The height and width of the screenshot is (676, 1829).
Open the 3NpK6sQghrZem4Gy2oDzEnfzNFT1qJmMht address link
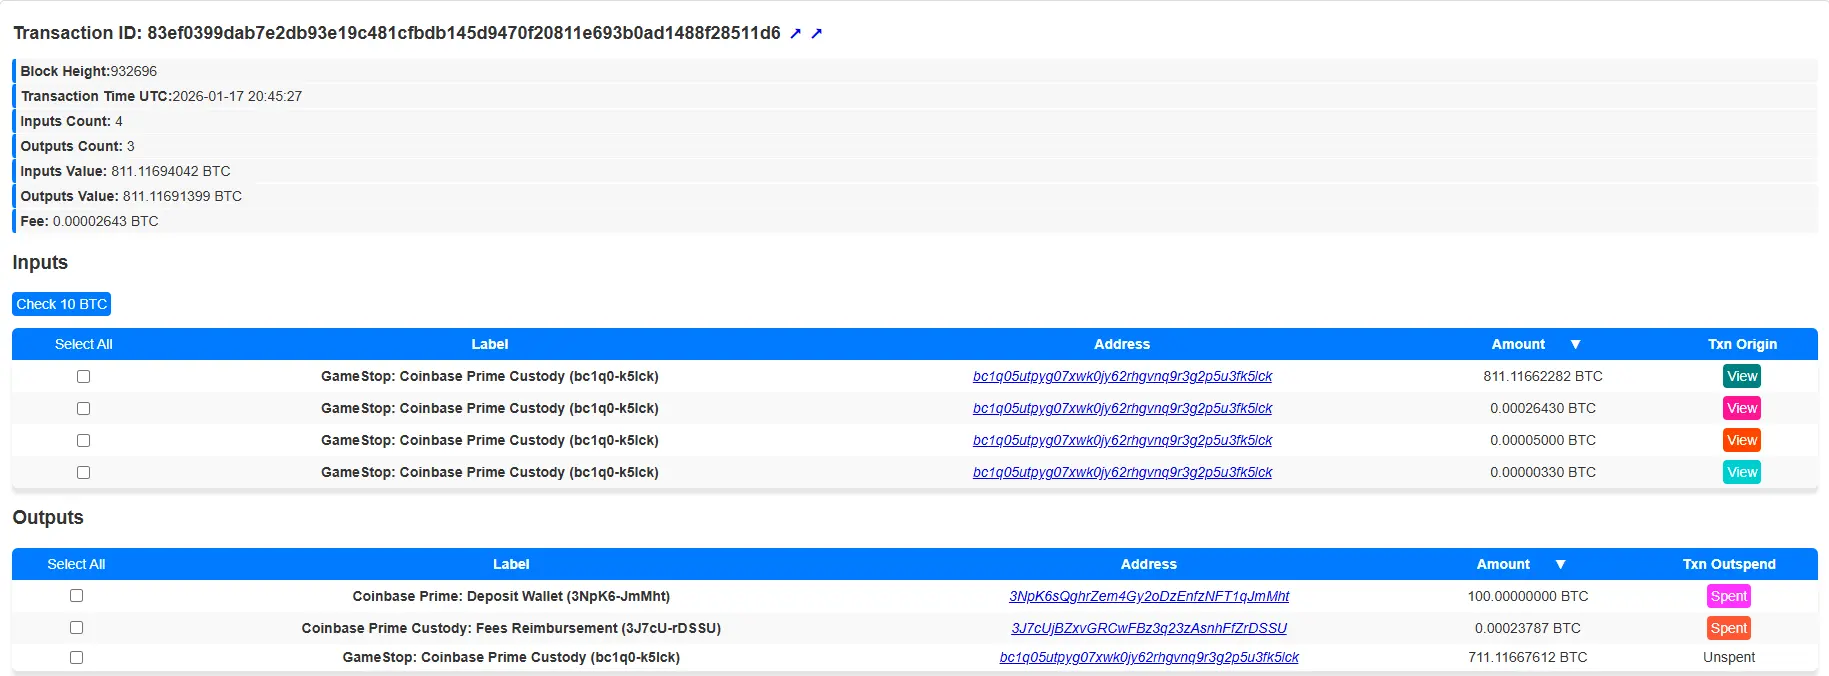[x=1148, y=596]
